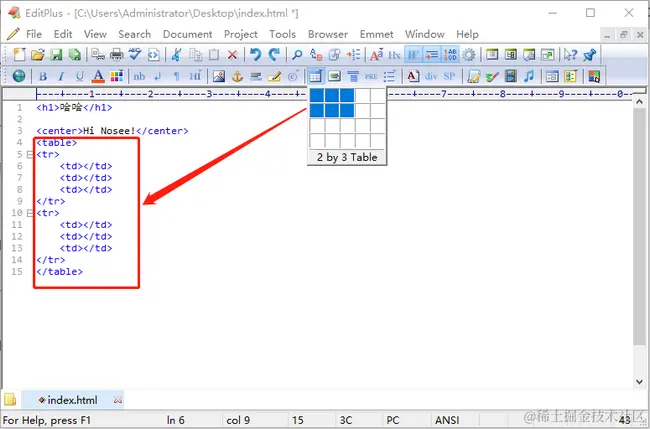Apply Bold with the B icon

pyautogui.click(x=43, y=76)
